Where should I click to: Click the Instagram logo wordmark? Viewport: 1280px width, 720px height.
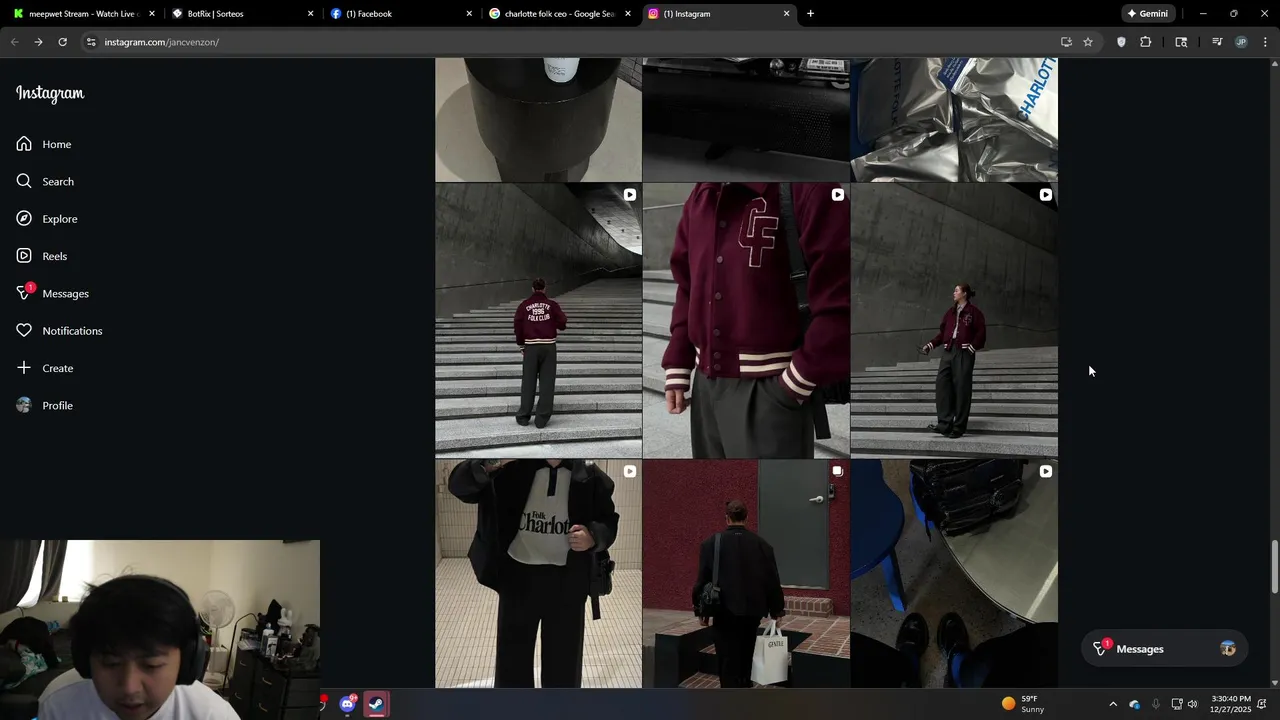[50, 94]
